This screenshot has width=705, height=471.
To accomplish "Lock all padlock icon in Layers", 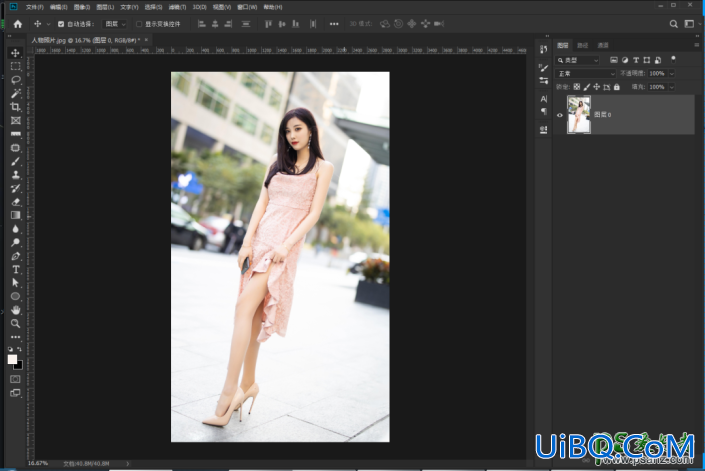I will (617, 87).
